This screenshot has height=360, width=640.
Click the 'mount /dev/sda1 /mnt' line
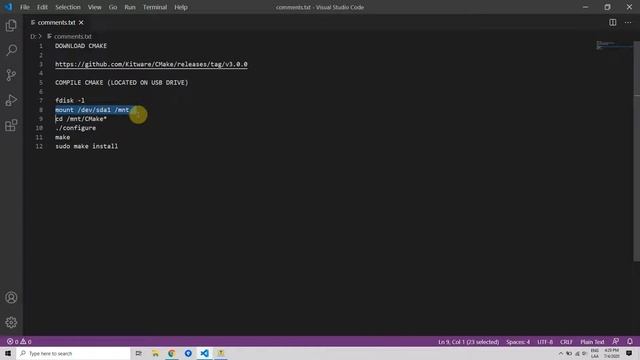(x=92, y=110)
